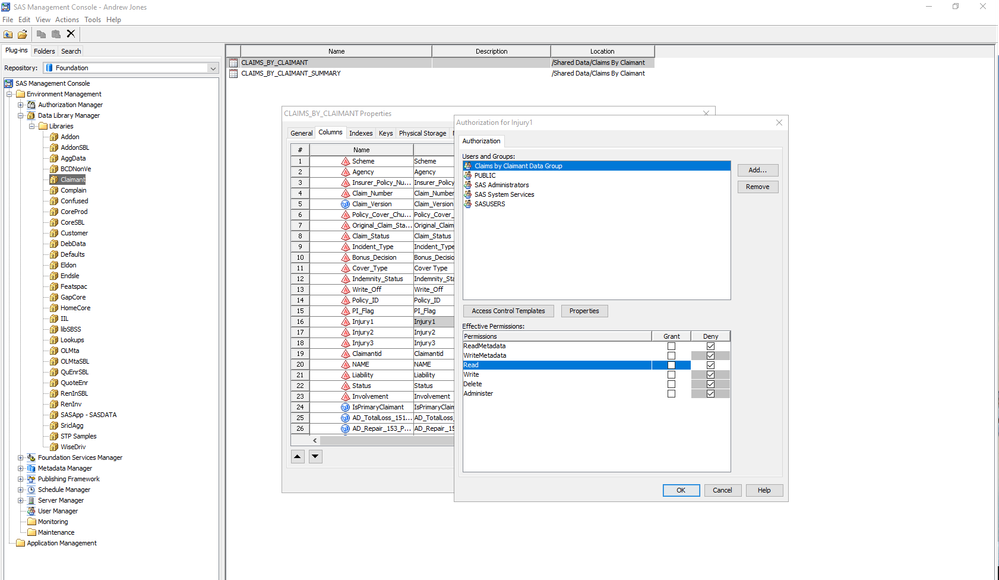Viewport: 999px width, 580px height.
Task: Select PUBLIC in Users and Groups list
Action: point(484,176)
